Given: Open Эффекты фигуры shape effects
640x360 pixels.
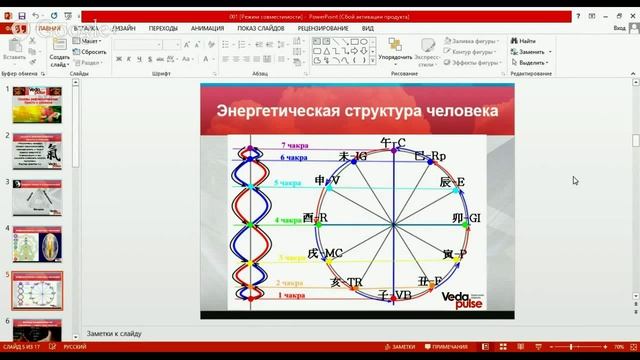Looking at the screenshot, I should tap(473, 62).
